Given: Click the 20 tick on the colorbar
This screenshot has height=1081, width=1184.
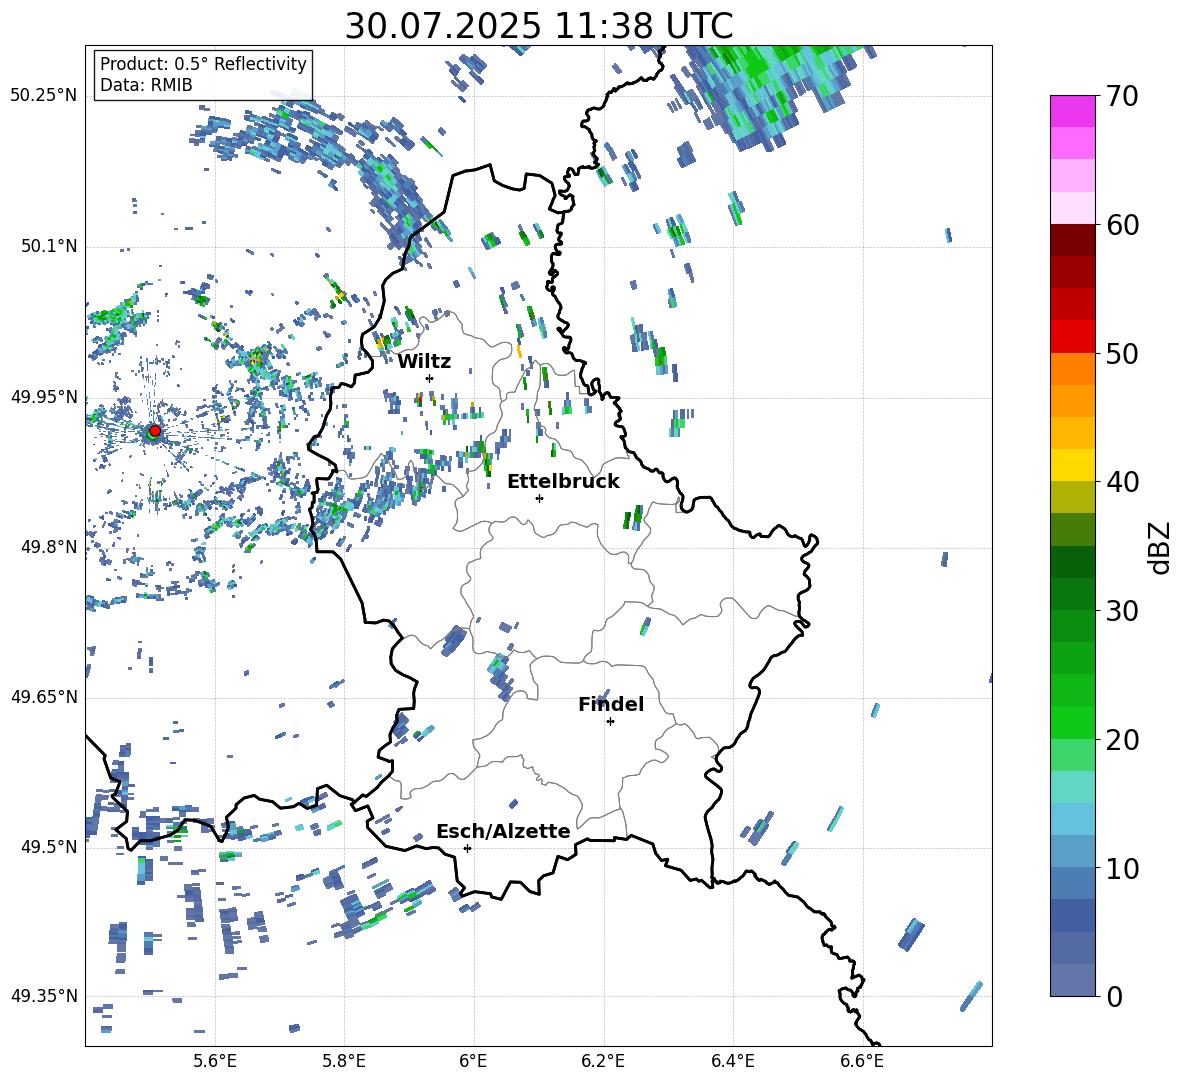Looking at the screenshot, I should [1121, 740].
